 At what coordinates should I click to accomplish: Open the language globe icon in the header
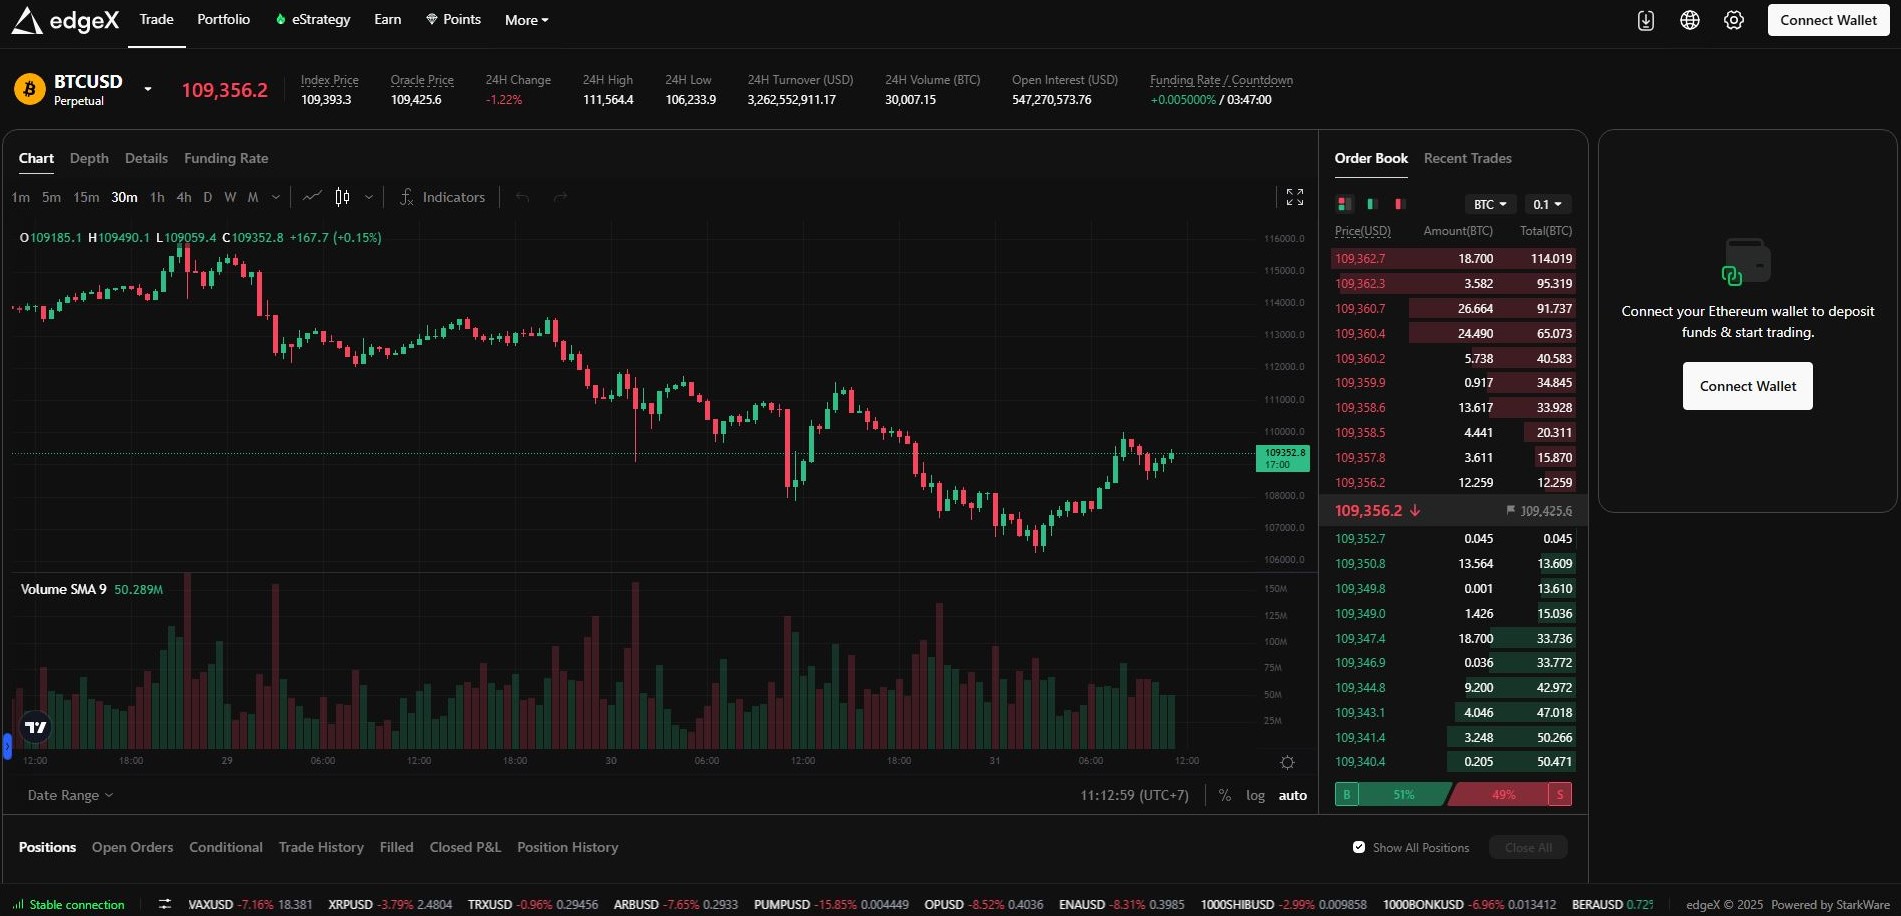pyautogui.click(x=1690, y=19)
